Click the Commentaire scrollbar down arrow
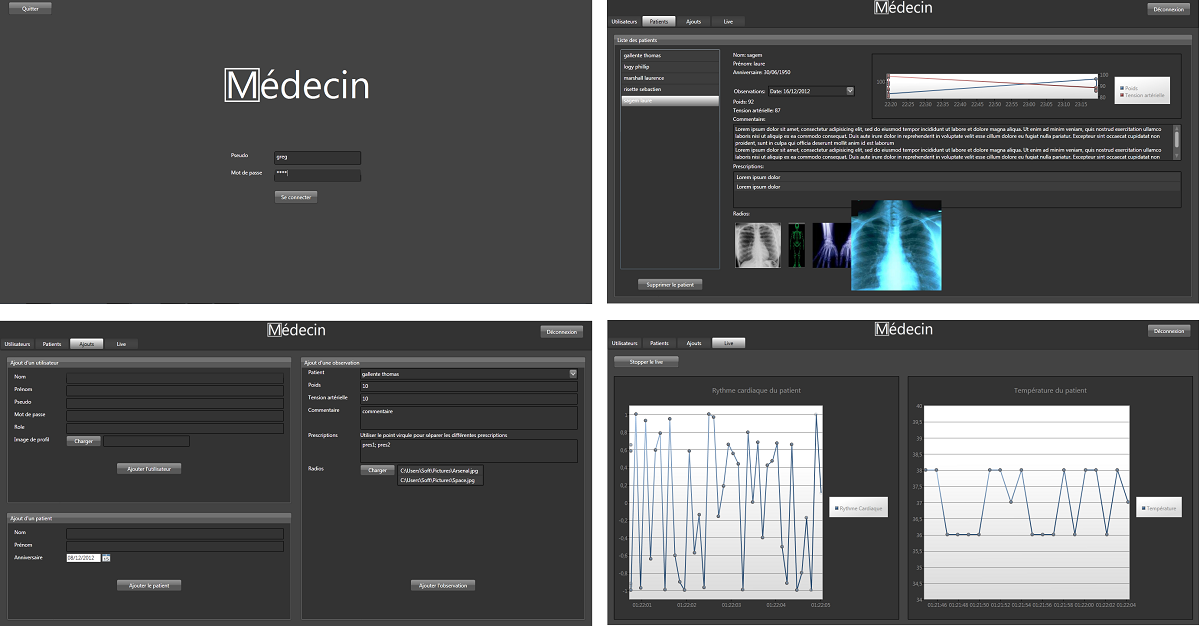This screenshot has width=1199, height=626. (1176, 157)
